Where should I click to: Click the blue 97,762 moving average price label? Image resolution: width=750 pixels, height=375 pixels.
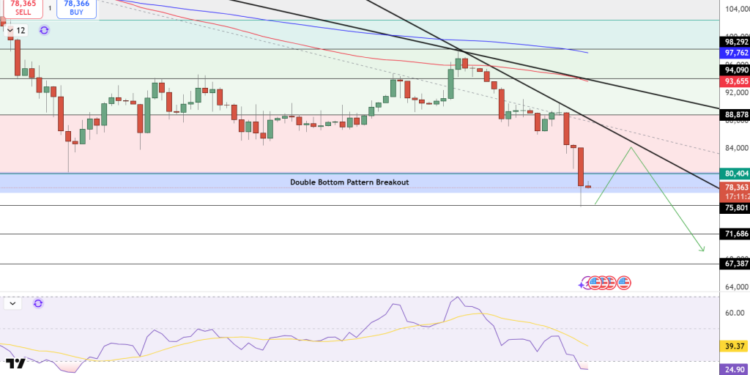[x=736, y=53]
